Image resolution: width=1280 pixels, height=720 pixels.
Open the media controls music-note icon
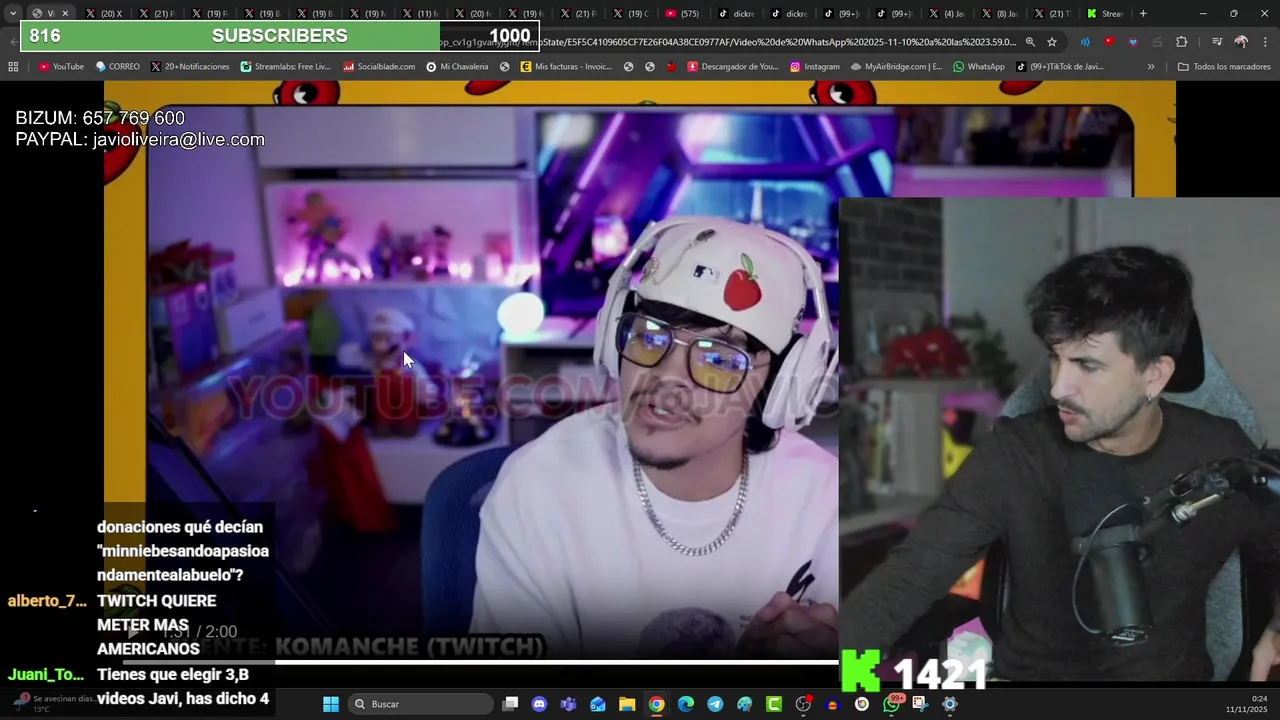1217,42
